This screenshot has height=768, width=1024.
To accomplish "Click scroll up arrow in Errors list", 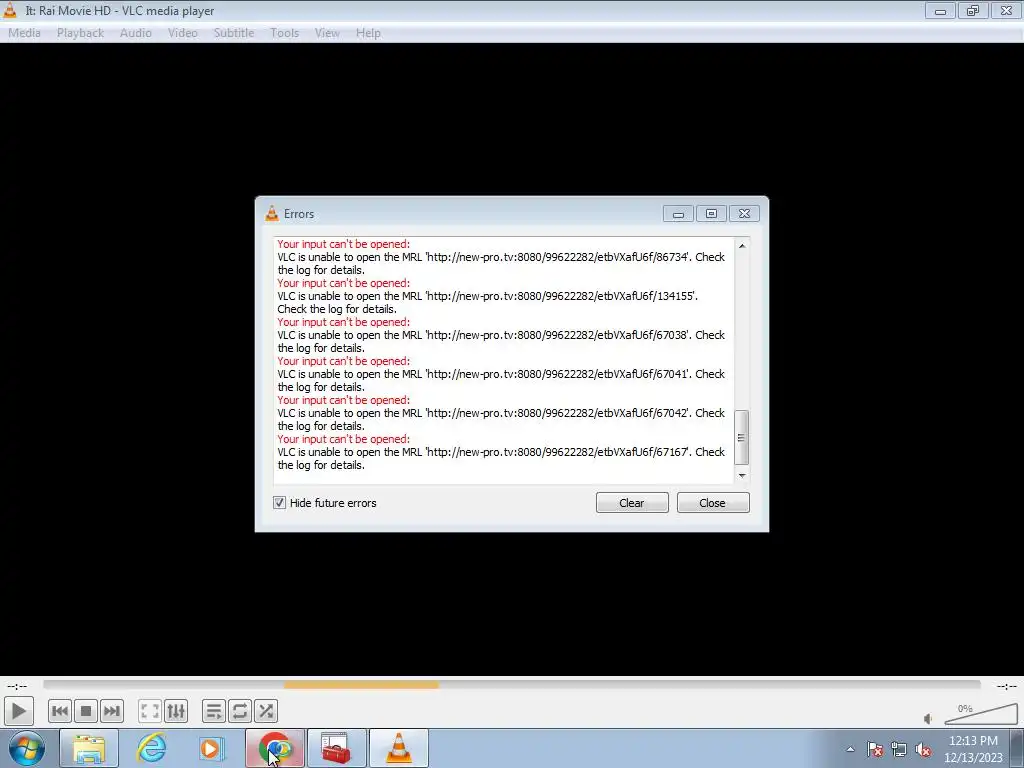I will pyautogui.click(x=742, y=246).
